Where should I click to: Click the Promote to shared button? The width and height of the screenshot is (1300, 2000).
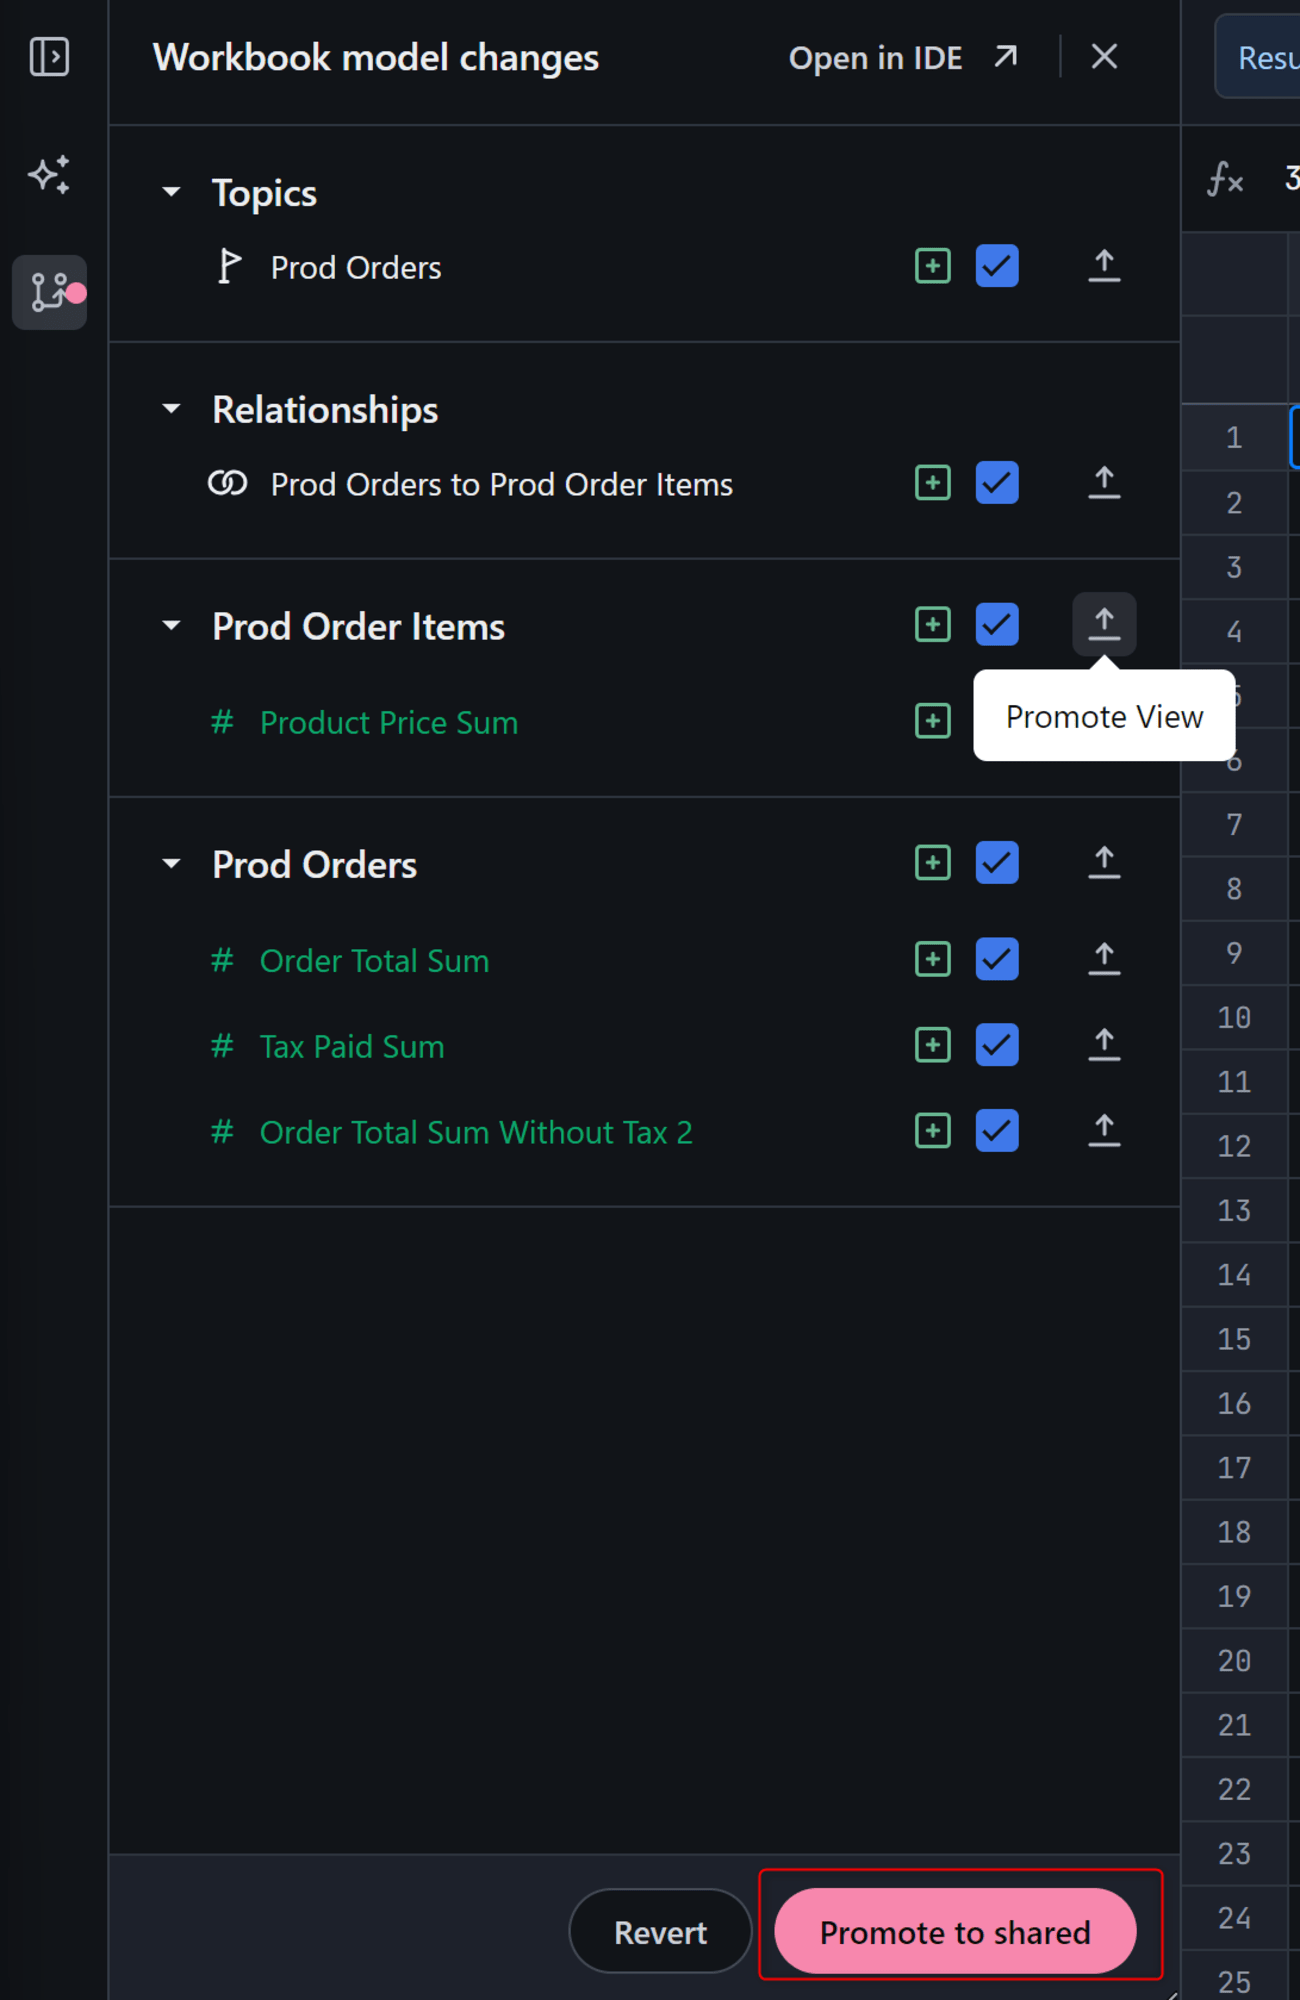click(x=955, y=1931)
